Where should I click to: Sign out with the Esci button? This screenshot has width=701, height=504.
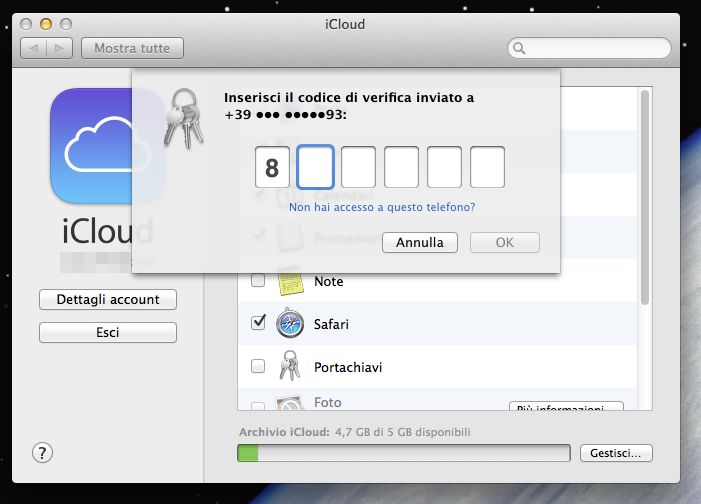click(x=108, y=333)
